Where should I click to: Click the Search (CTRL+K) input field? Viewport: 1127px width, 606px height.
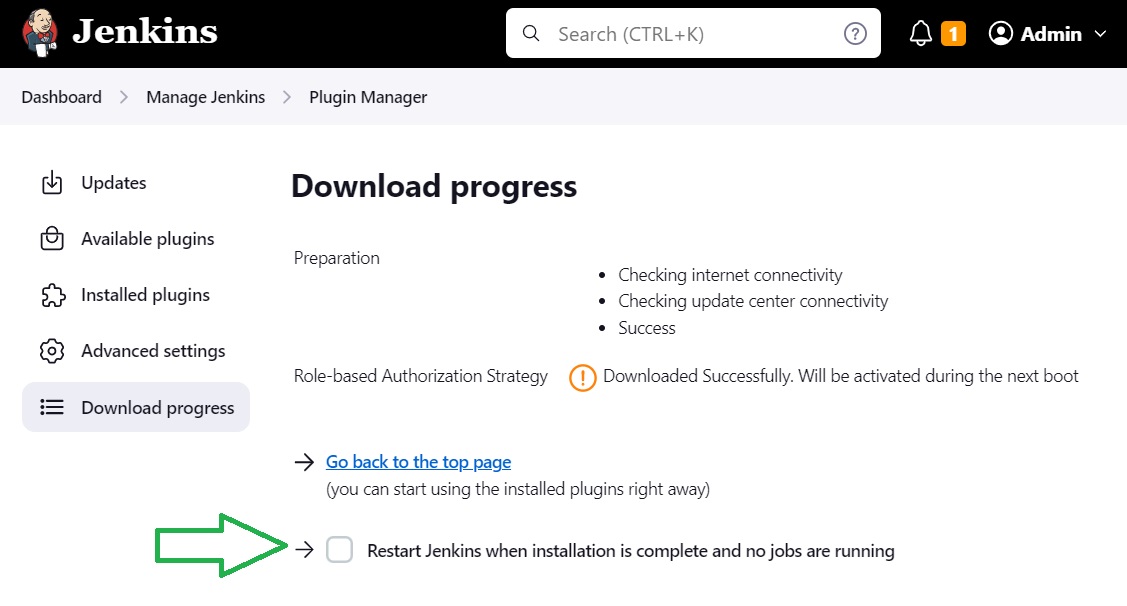click(x=690, y=34)
